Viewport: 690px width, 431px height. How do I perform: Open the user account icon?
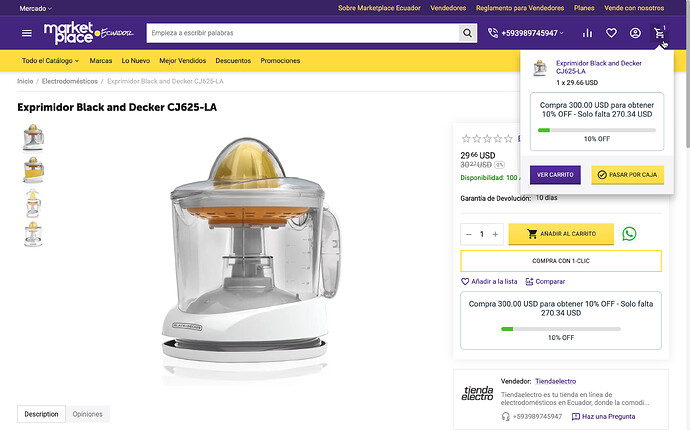[635, 33]
